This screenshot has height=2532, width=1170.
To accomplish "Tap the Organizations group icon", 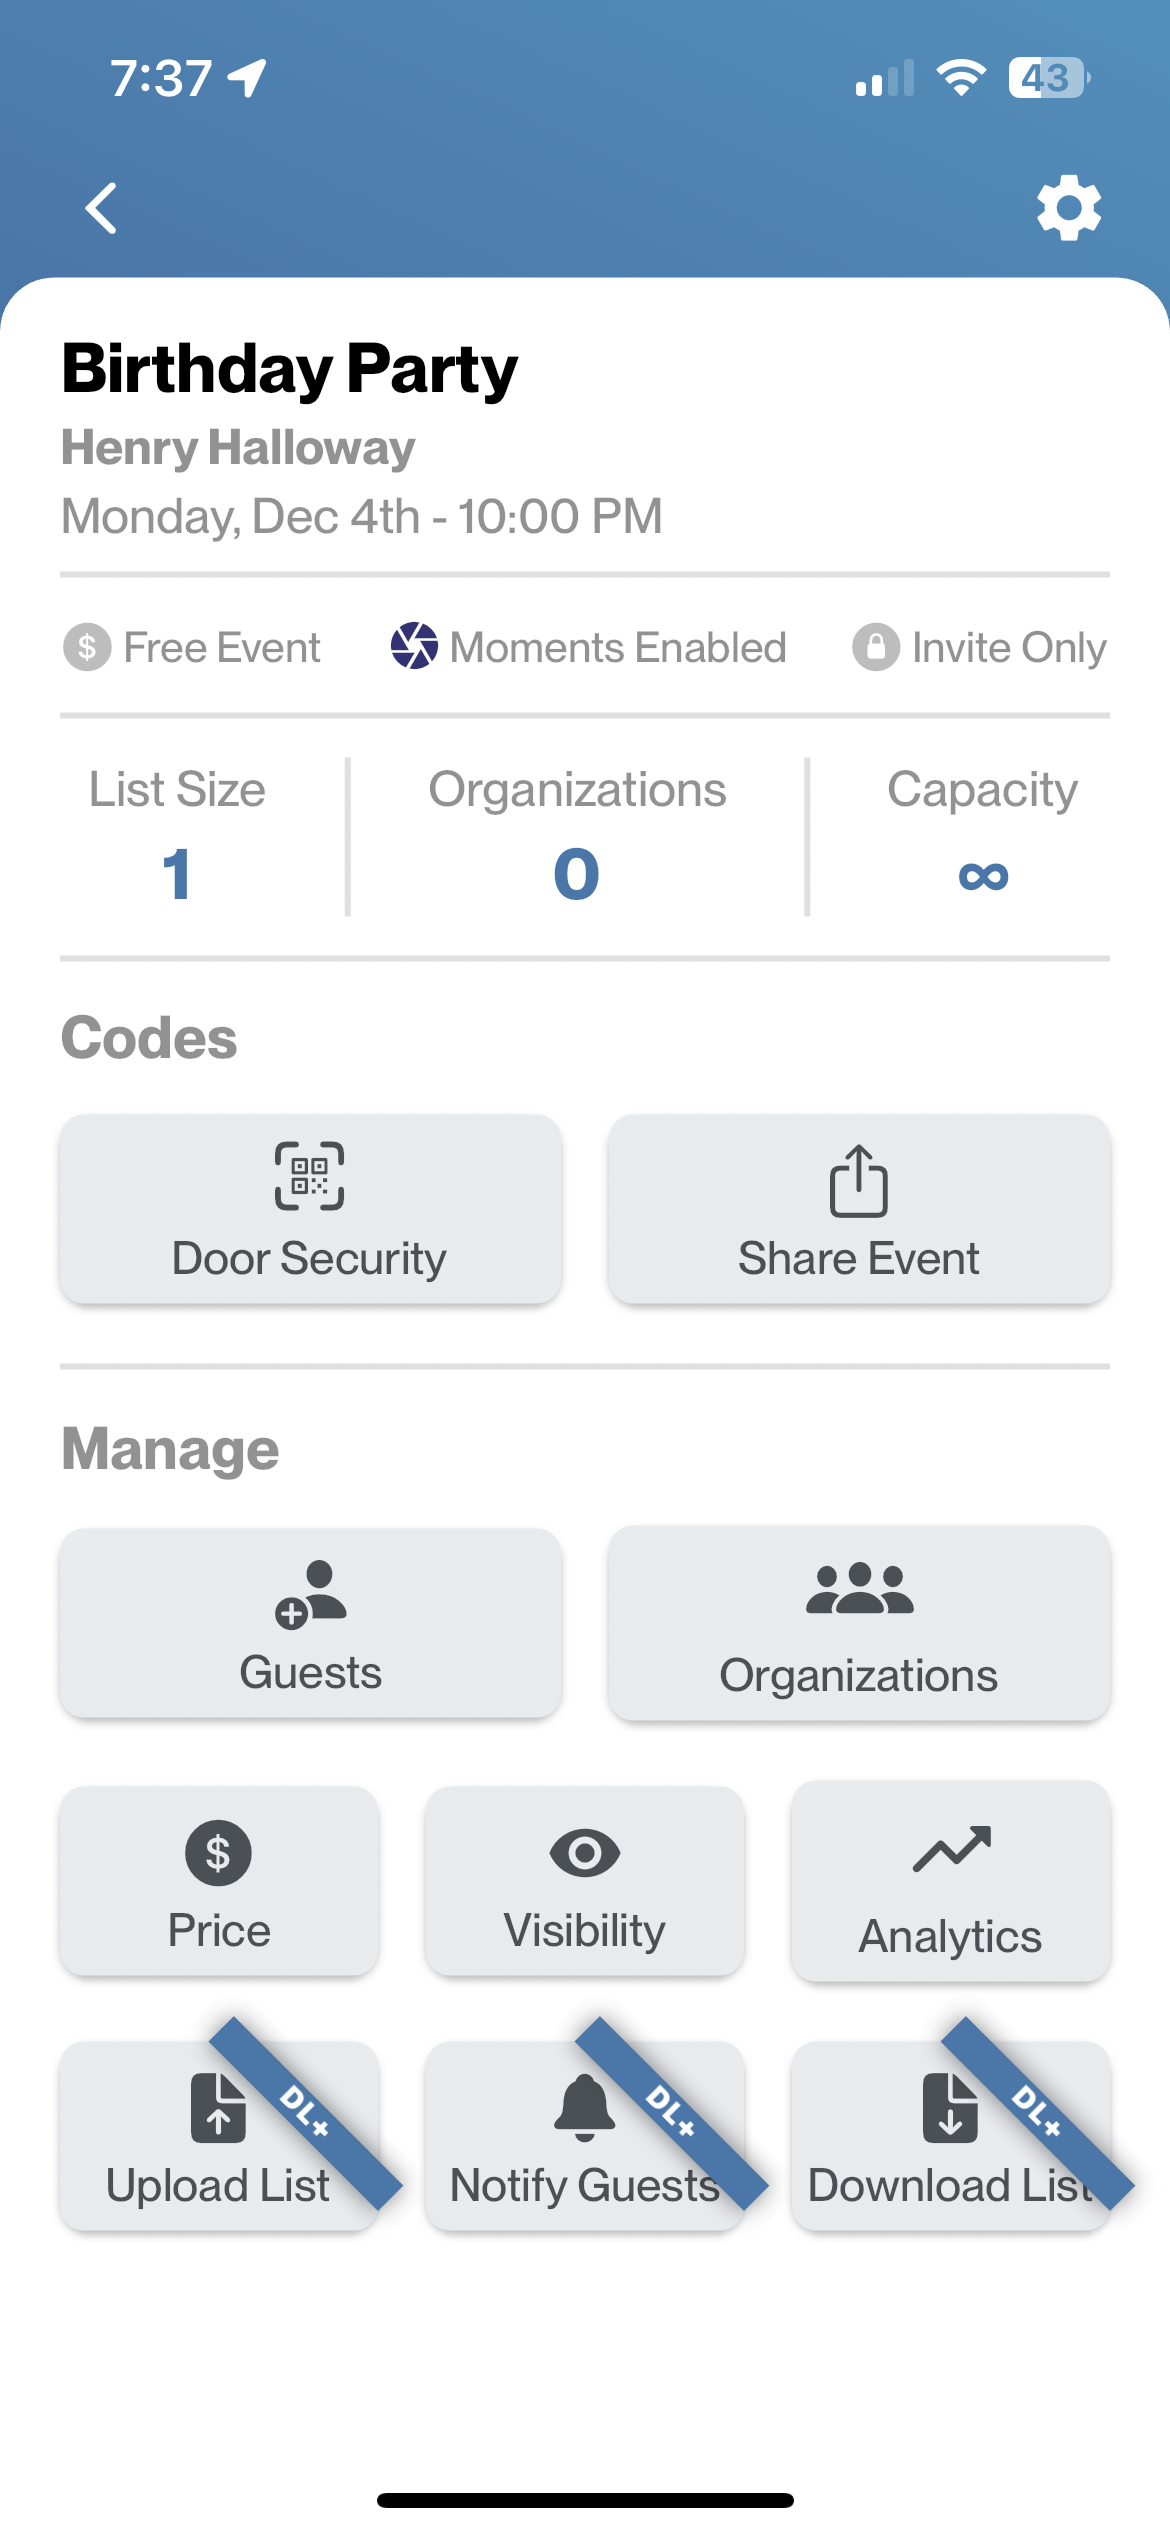I will (859, 1589).
